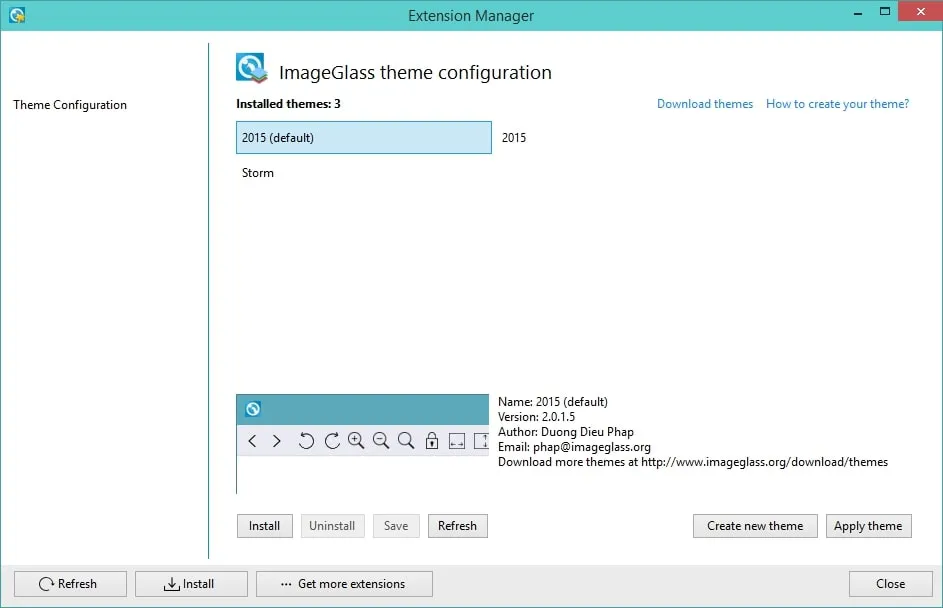Viewport: 943px width, 608px height.
Task: Click the scale to height icon
Action: click(481, 441)
